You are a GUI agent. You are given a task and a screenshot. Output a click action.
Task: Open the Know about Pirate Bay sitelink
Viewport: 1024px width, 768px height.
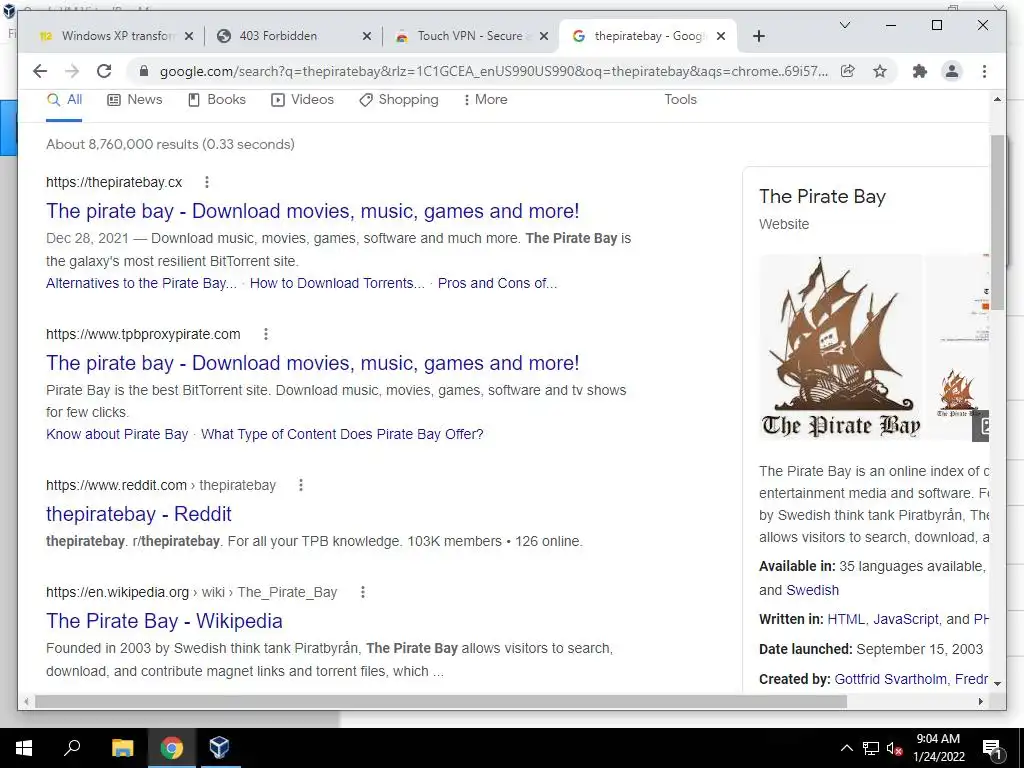point(117,434)
